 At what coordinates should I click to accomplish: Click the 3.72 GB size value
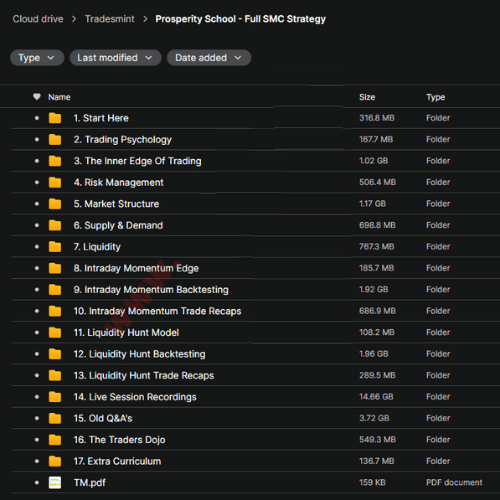click(374, 418)
